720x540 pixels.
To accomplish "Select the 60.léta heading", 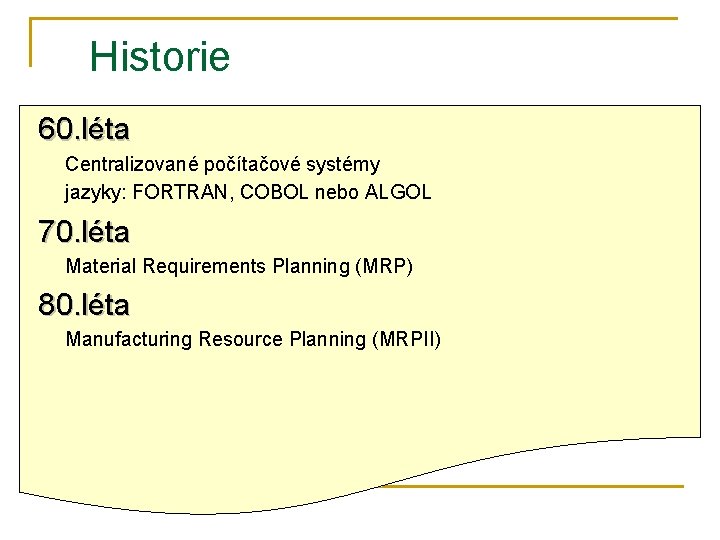I will [84, 129].
